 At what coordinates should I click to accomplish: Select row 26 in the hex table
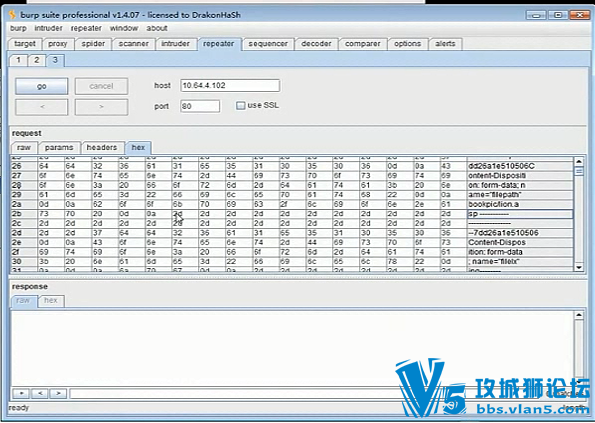click(292, 166)
